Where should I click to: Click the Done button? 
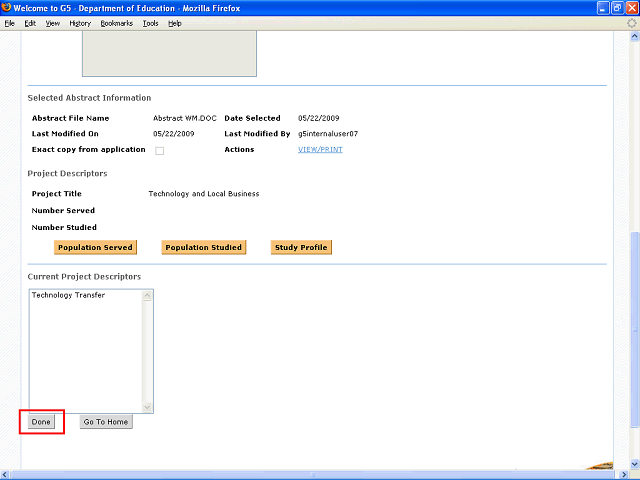tap(41, 422)
